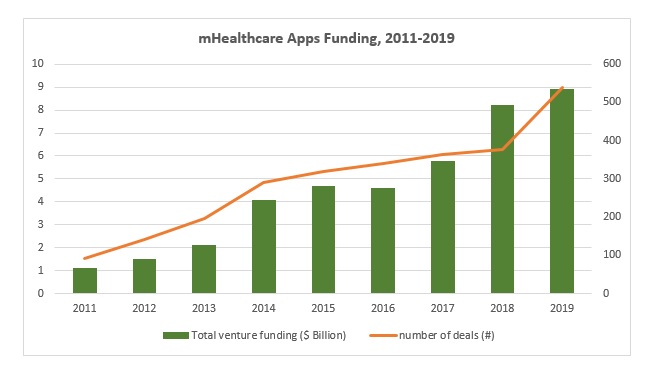Click x-axis label 2014
The image size is (657, 384).
(x=264, y=308)
